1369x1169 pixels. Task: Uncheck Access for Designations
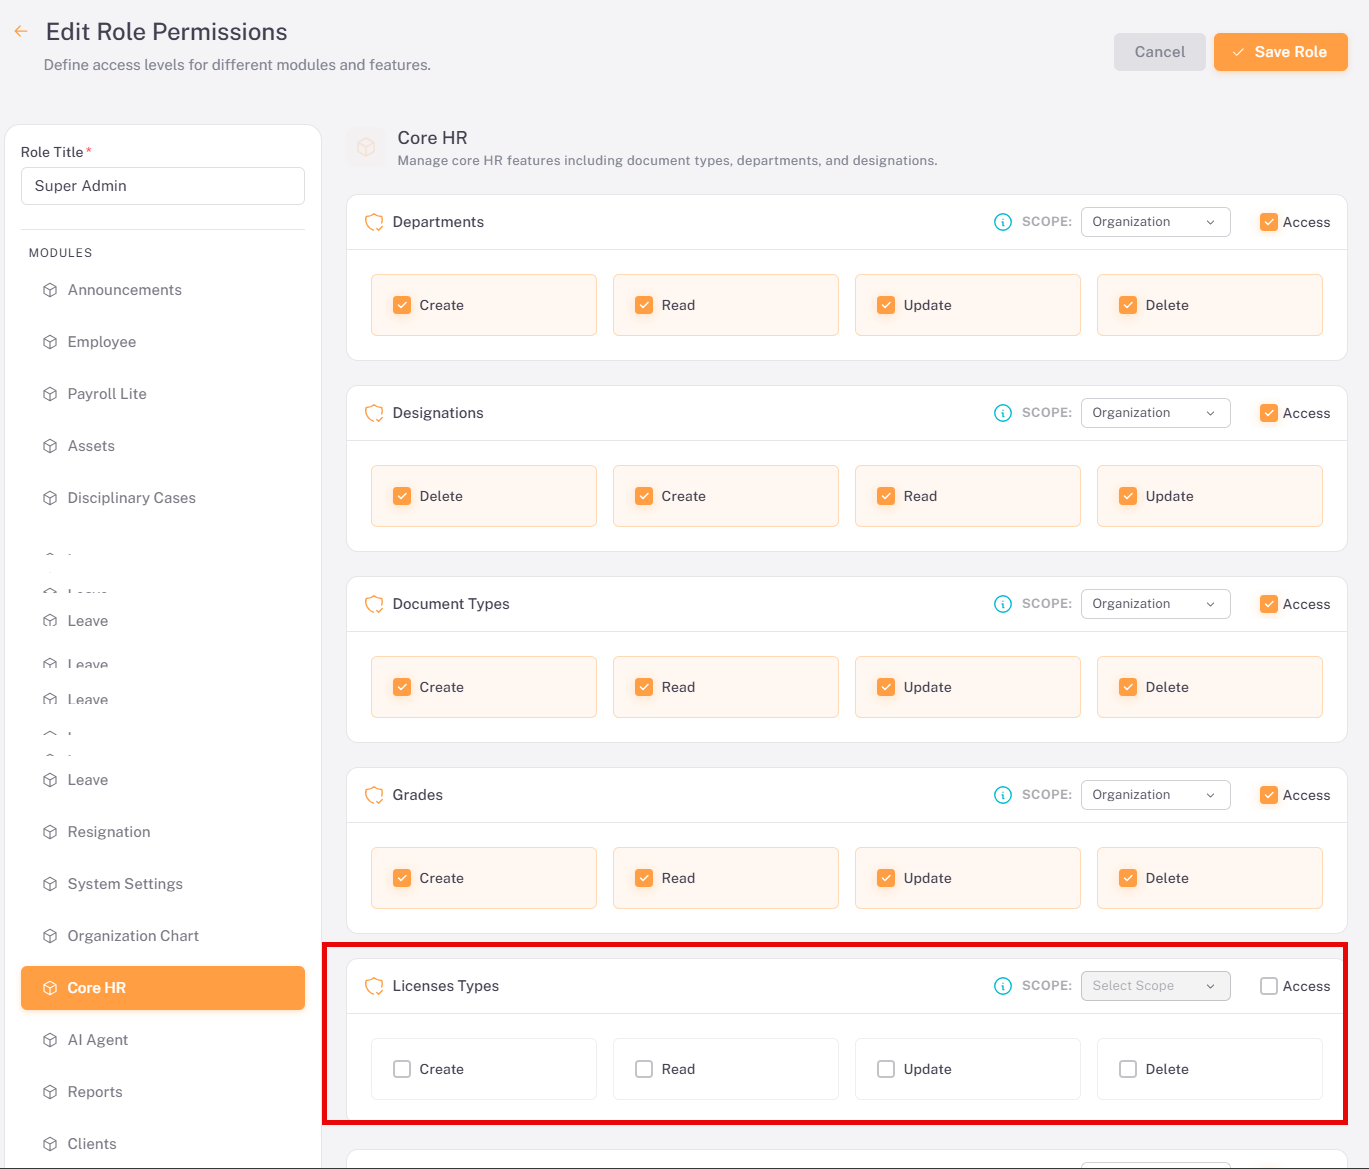point(1269,413)
